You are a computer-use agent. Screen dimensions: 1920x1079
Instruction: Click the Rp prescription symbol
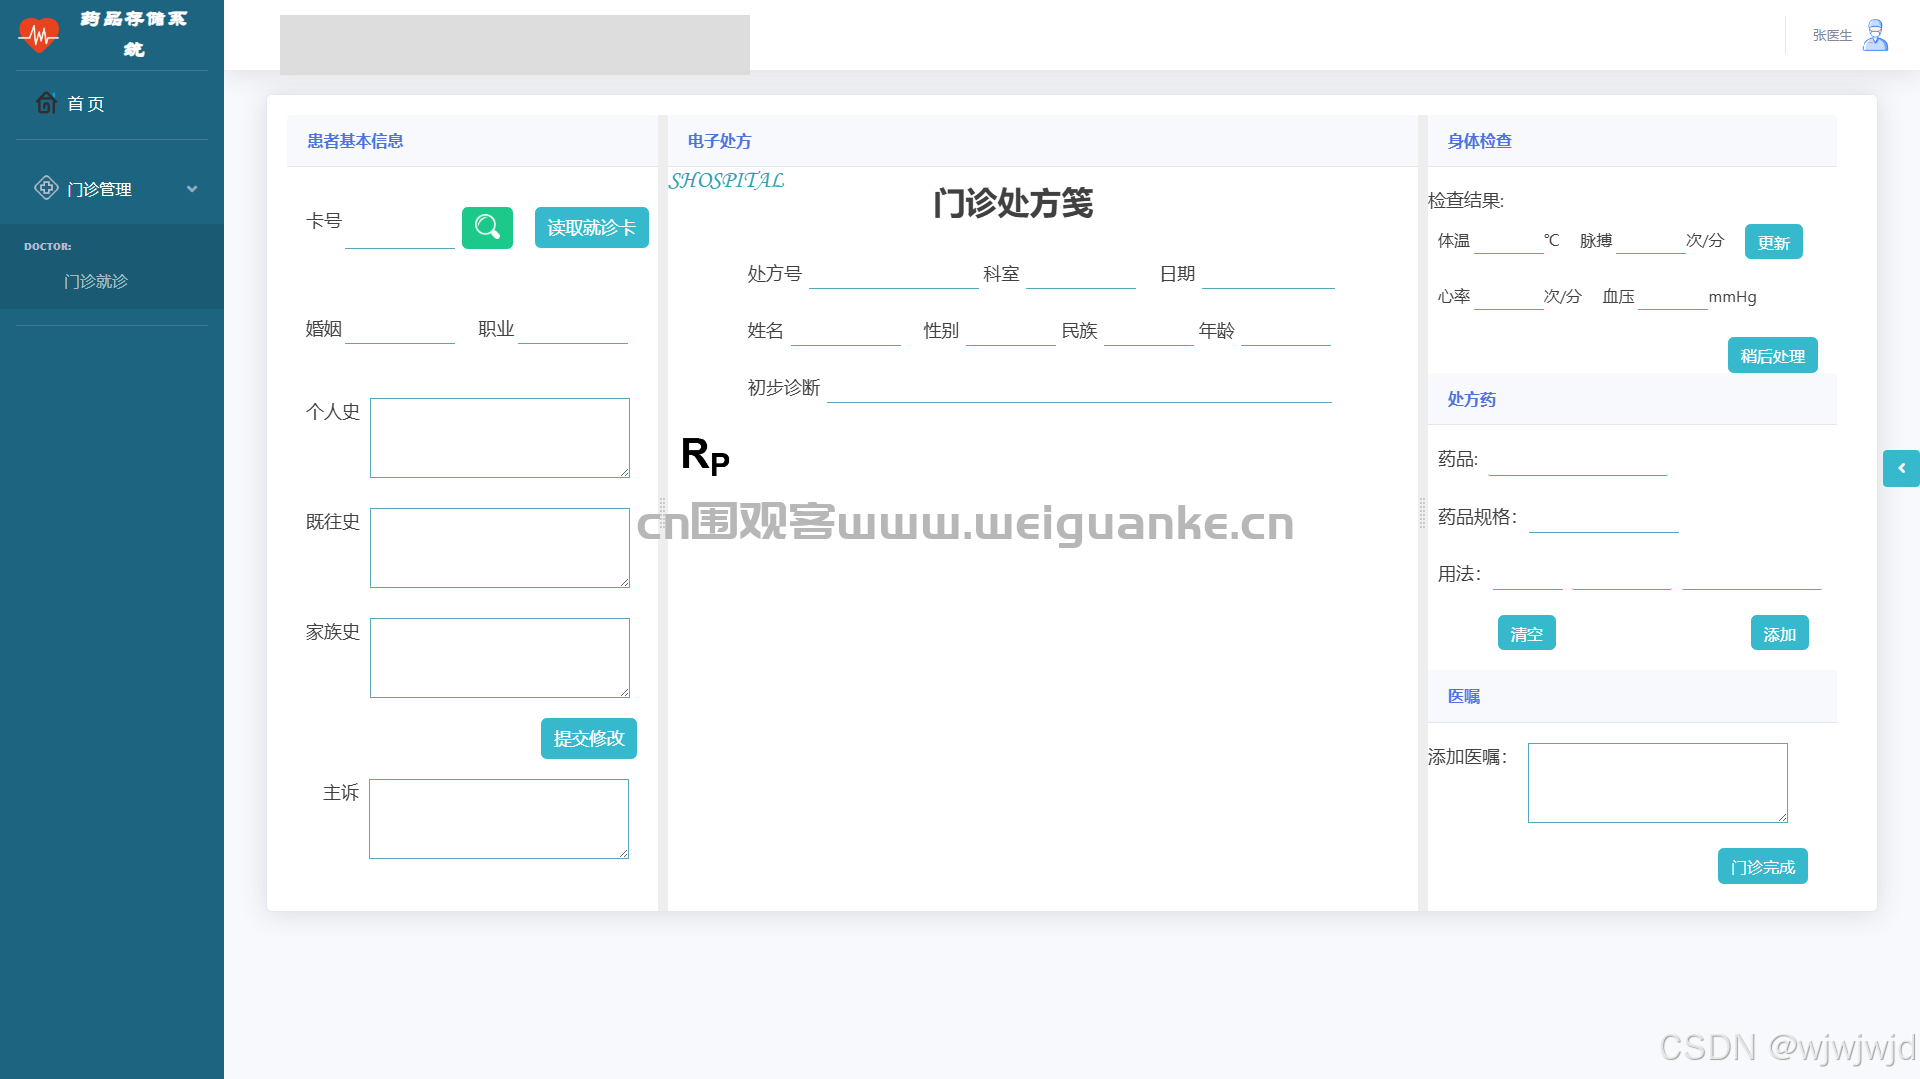pyautogui.click(x=705, y=455)
